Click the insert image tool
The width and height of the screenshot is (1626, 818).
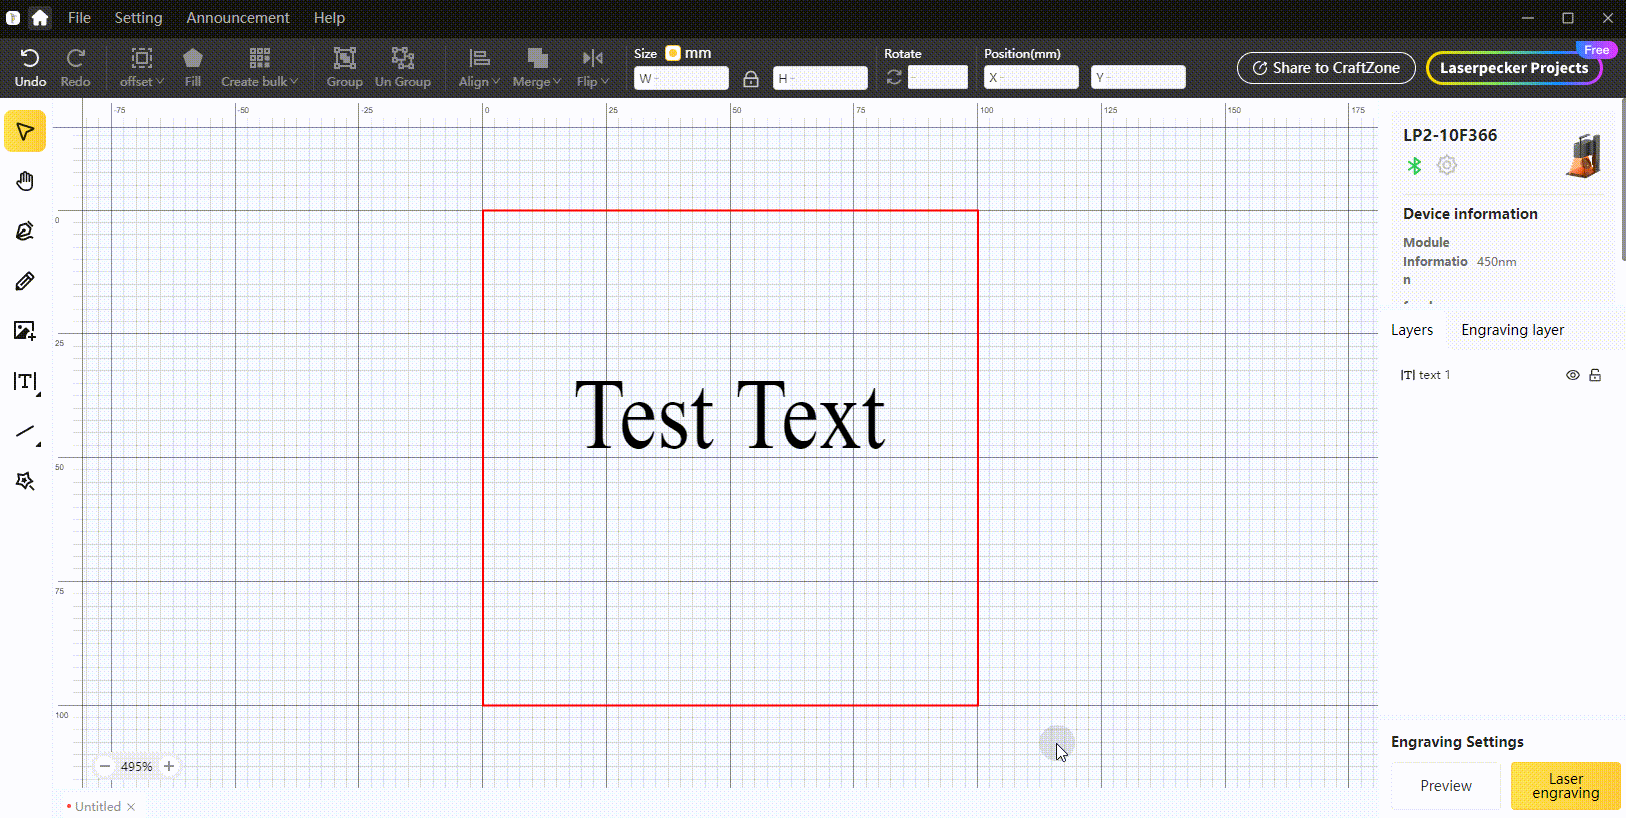(25, 331)
